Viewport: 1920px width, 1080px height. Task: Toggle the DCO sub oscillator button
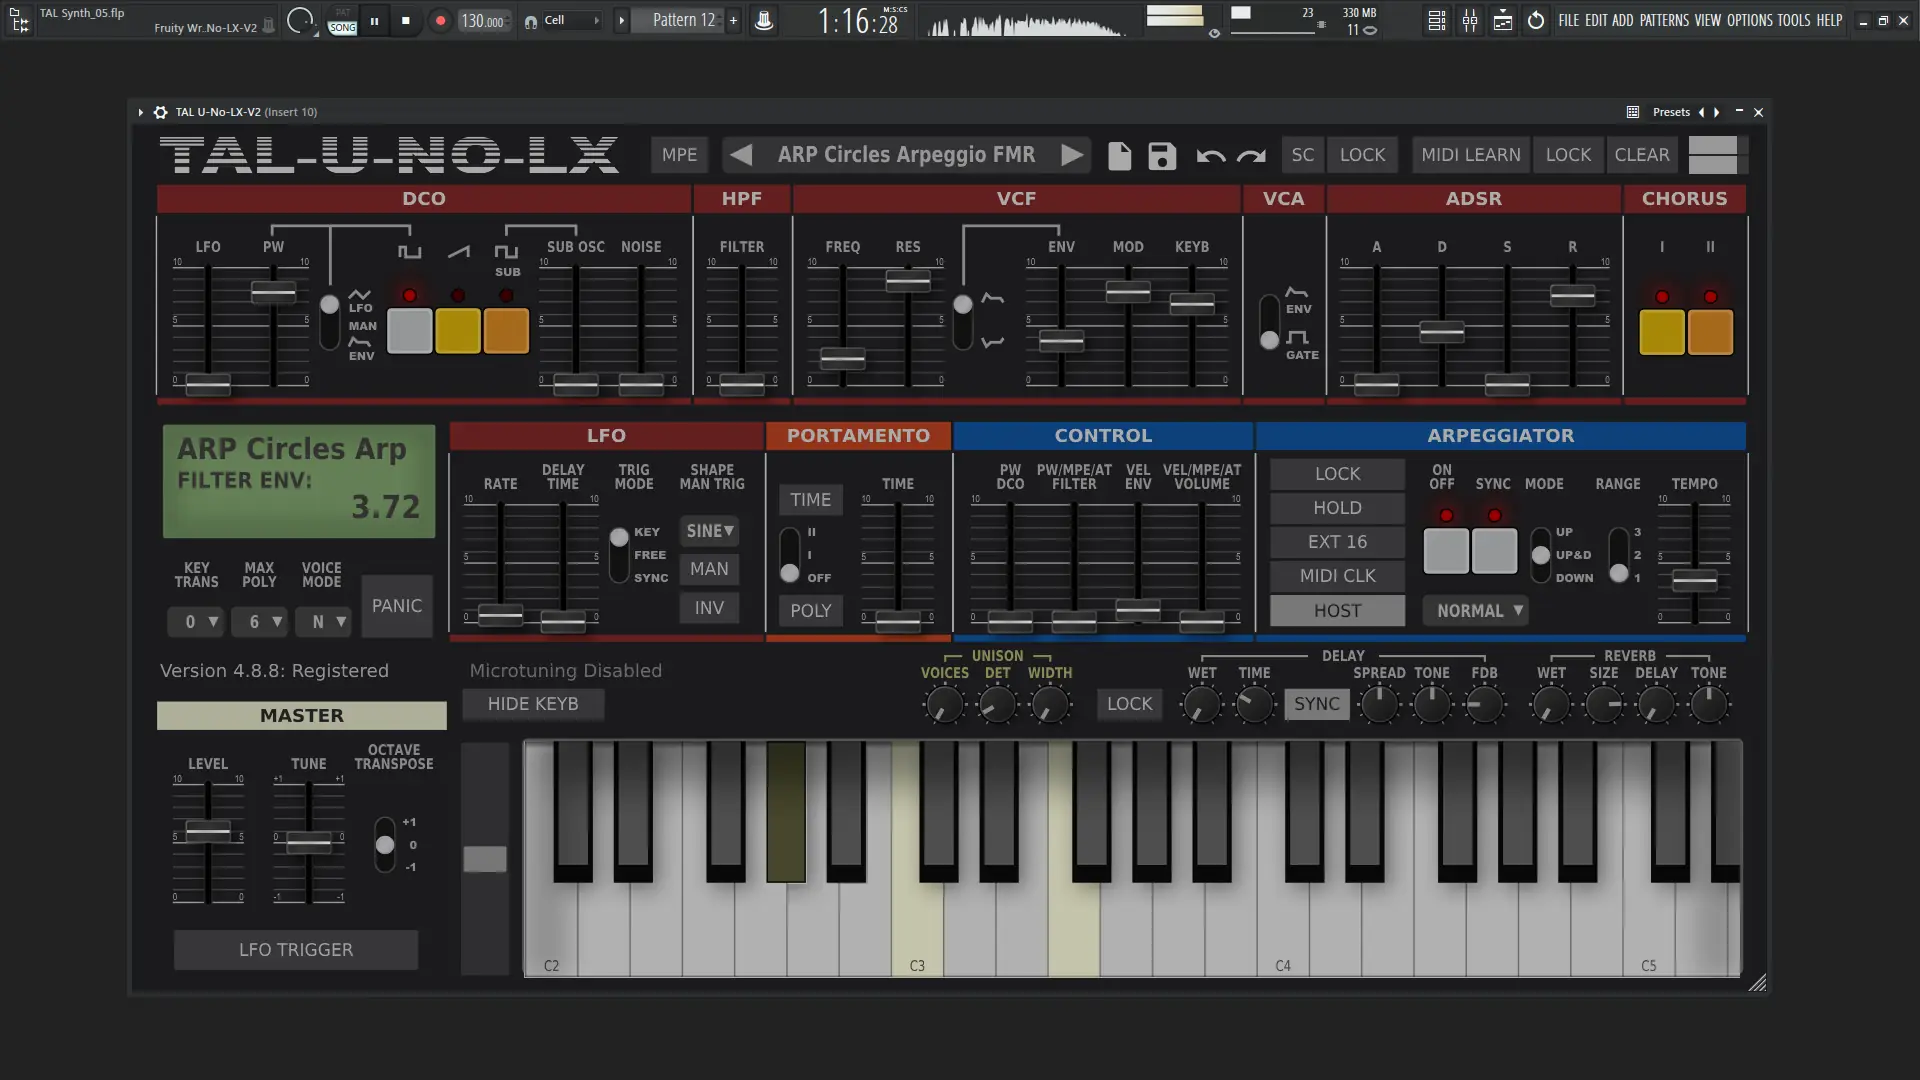[x=506, y=332]
